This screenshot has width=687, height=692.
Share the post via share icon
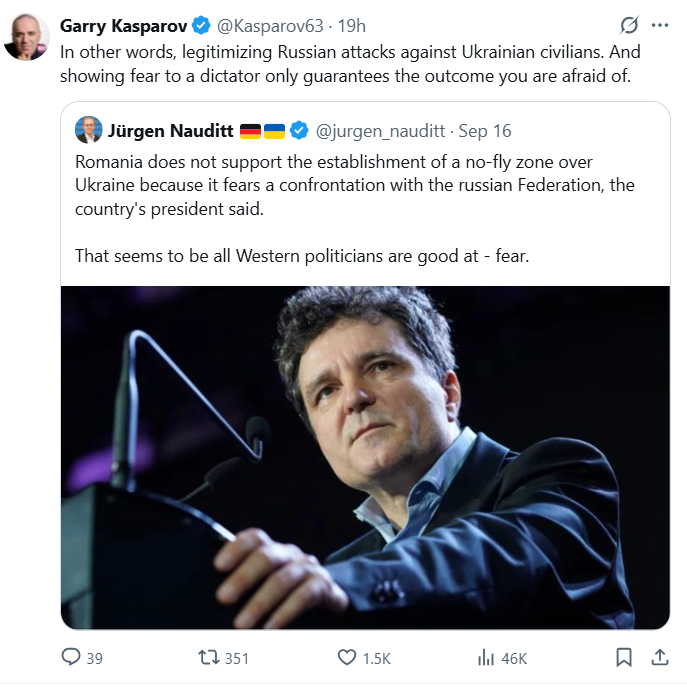(x=659, y=657)
